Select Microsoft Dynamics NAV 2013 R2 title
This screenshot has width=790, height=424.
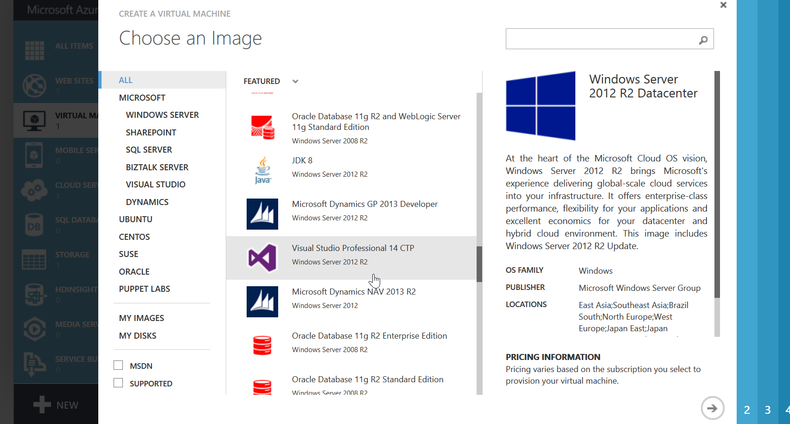[x=354, y=292]
